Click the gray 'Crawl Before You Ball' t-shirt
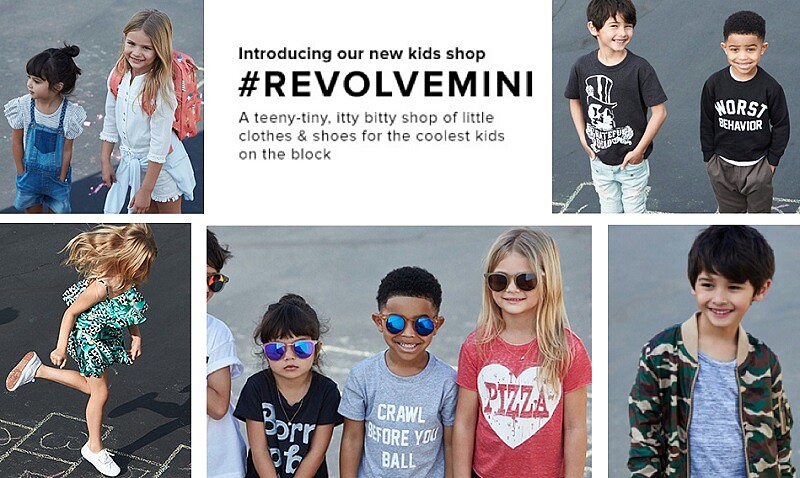Screen dimensions: 800x478 click(x=399, y=416)
